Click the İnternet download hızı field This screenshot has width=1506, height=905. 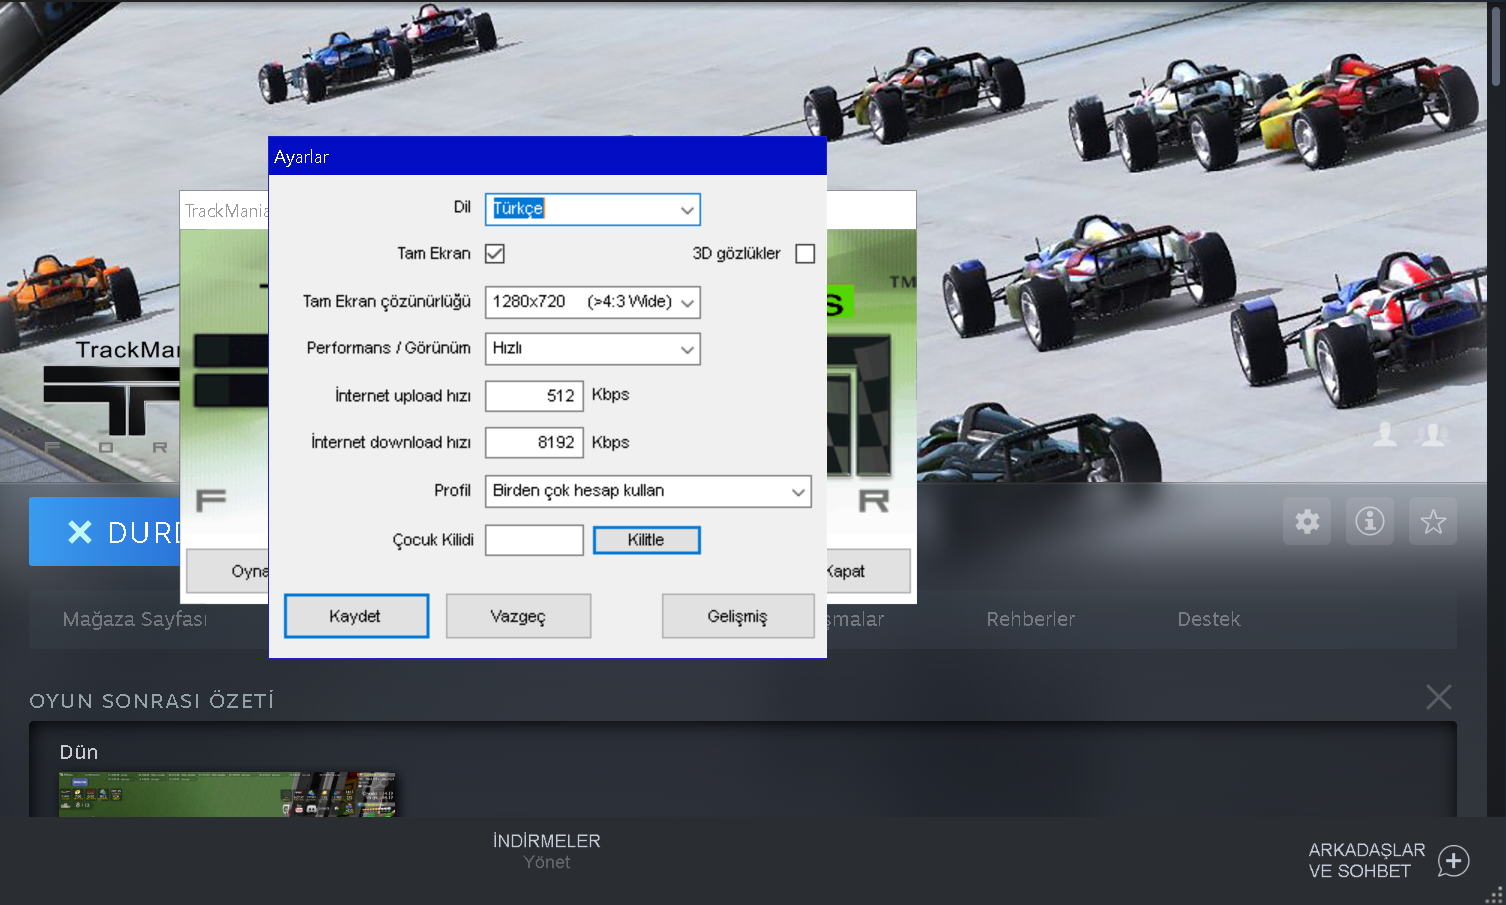coord(534,442)
